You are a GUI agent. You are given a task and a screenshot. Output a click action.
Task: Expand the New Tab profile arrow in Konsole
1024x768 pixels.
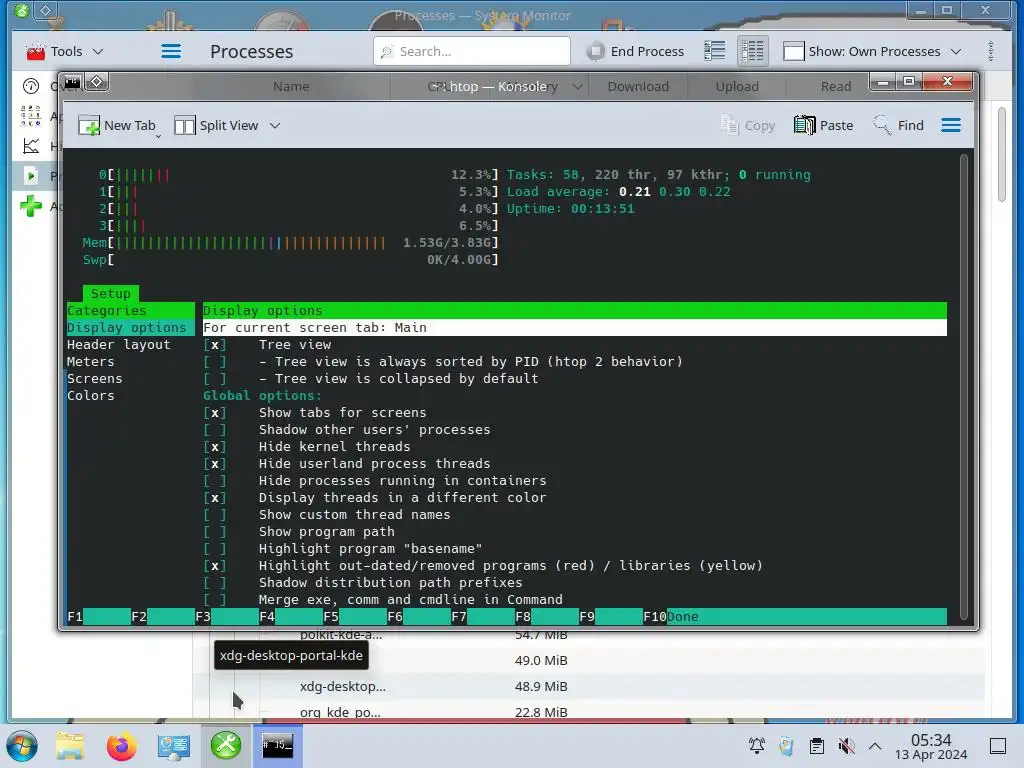(159, 135)
